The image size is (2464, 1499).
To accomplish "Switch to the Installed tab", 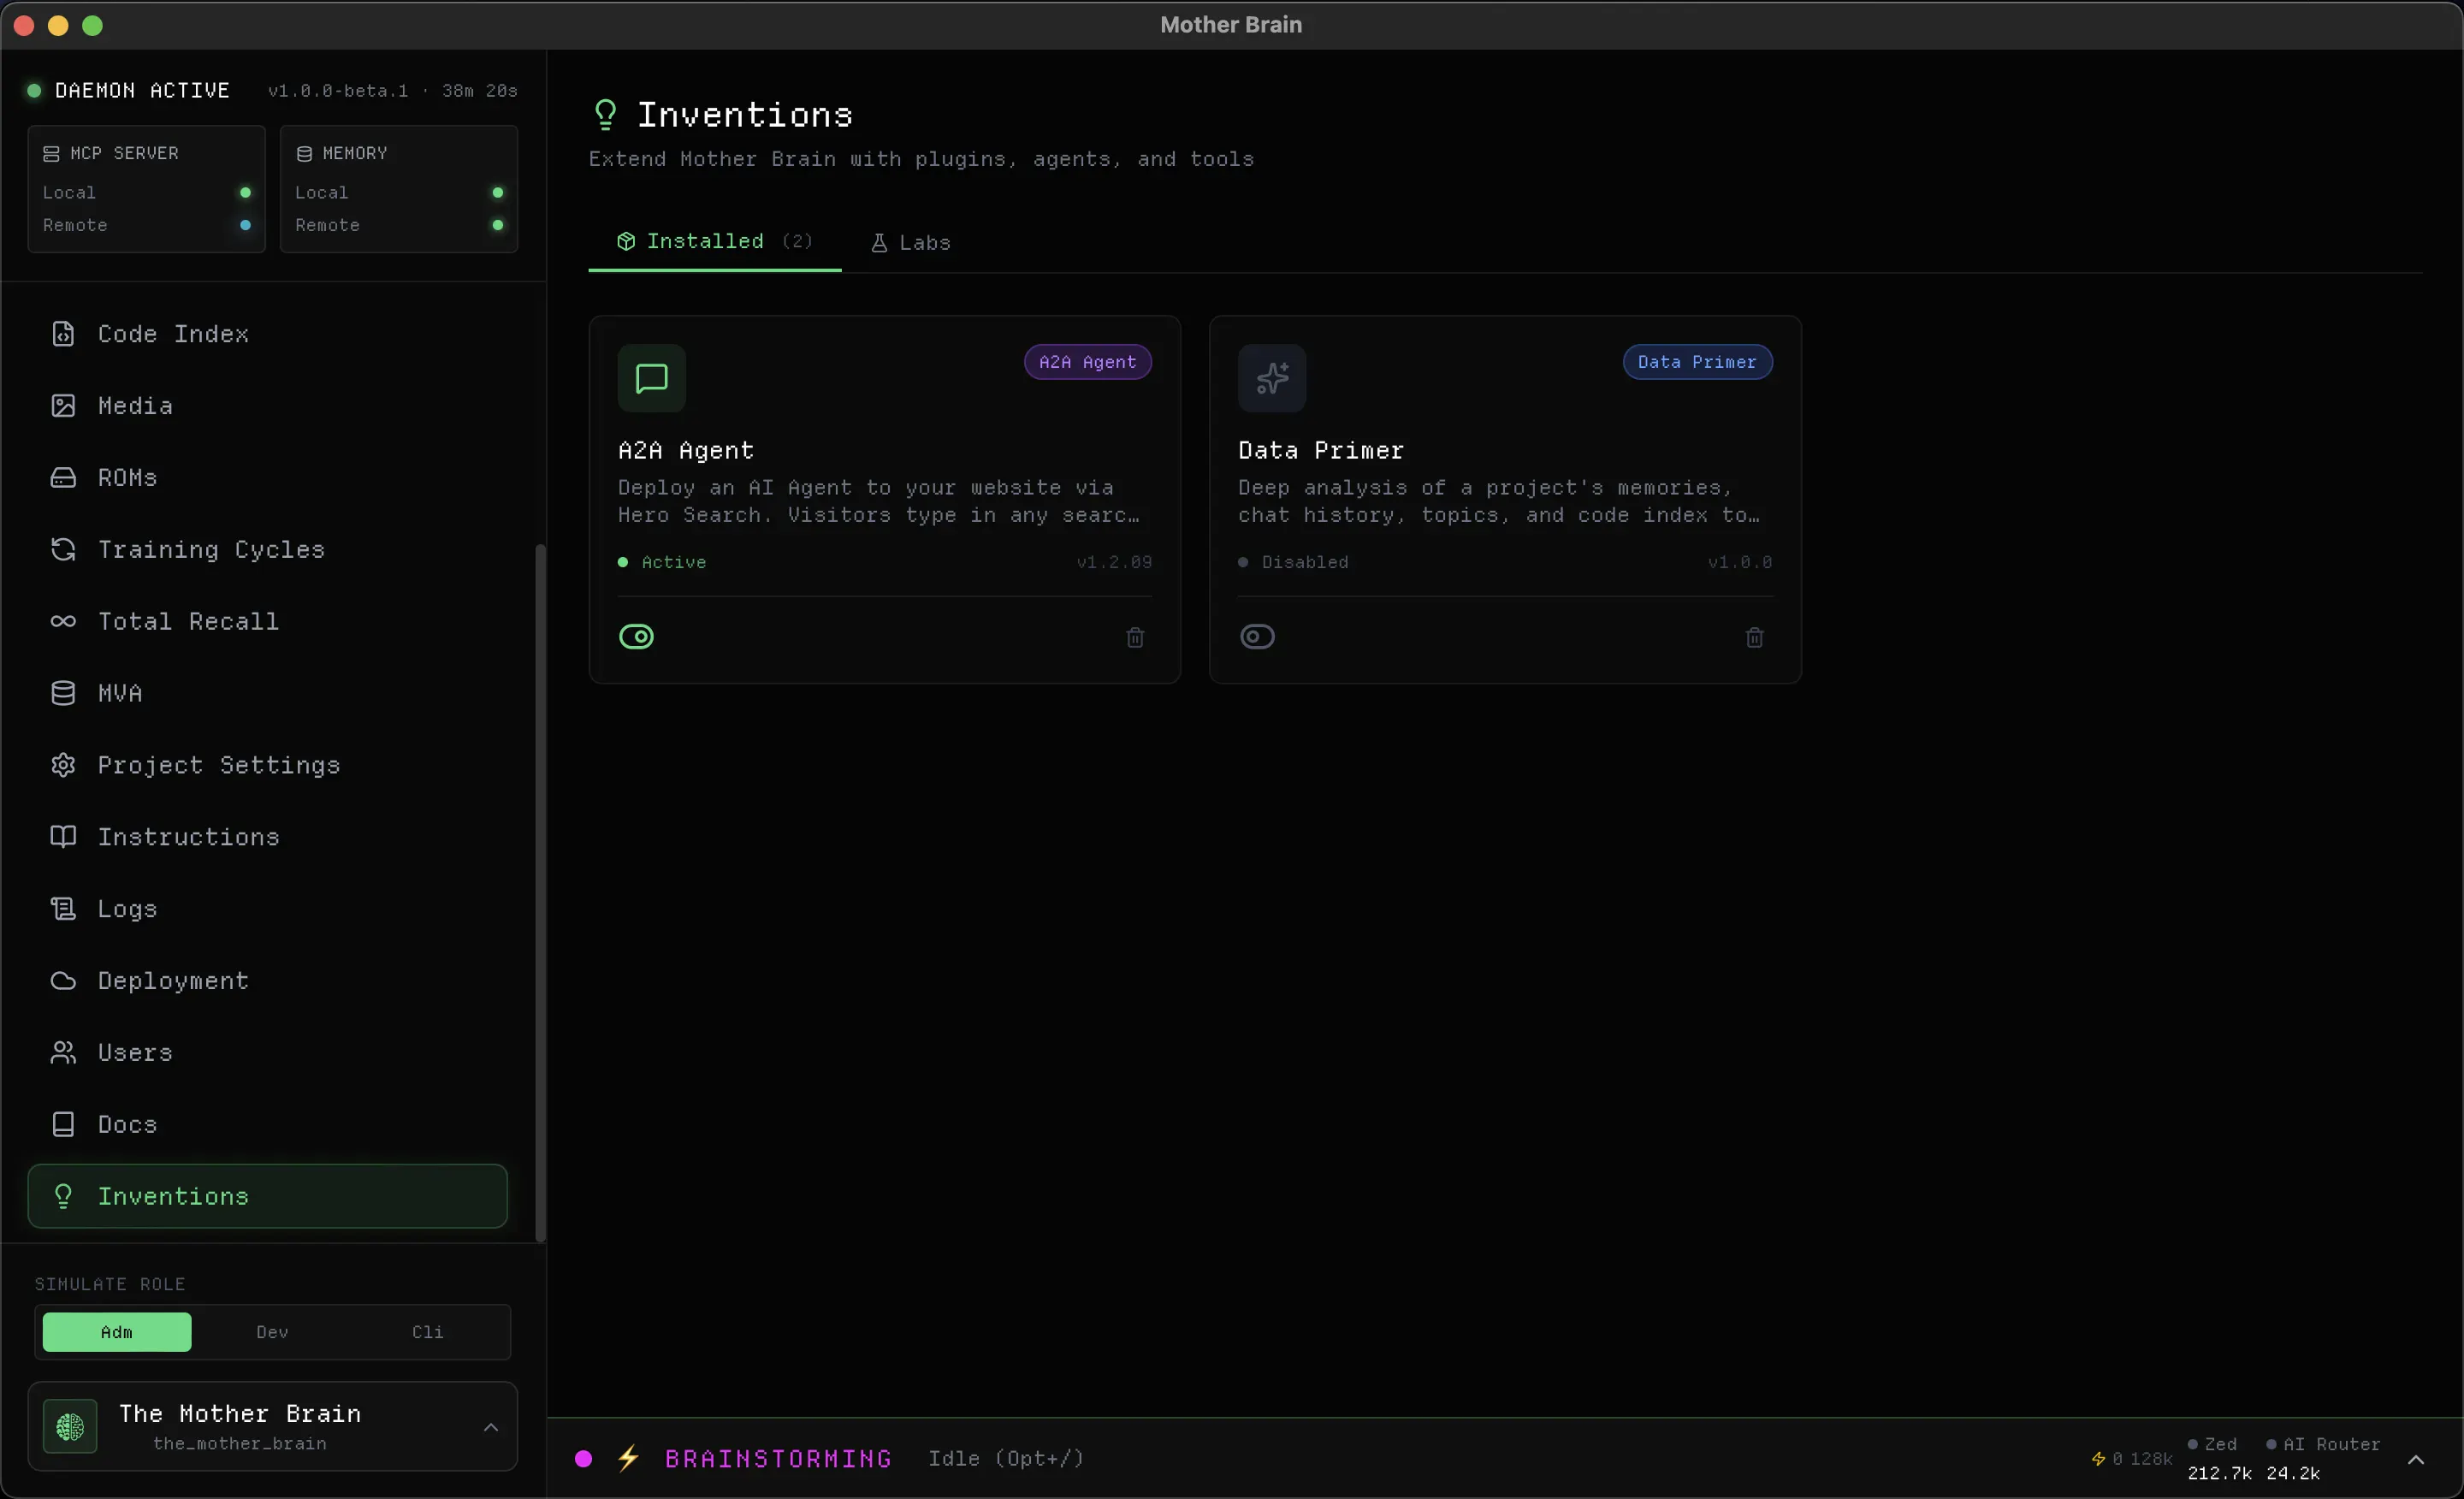I will tap(715, 242).
